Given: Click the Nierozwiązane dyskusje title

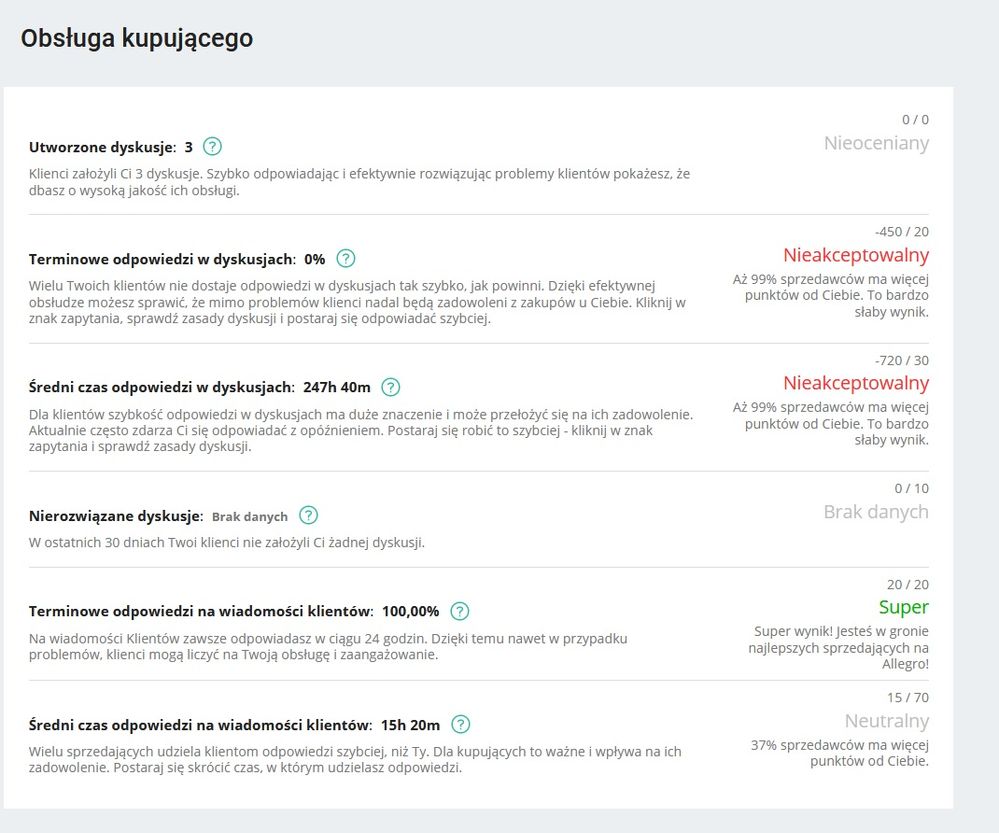Looking at the screenshot, I should point(116,516).
